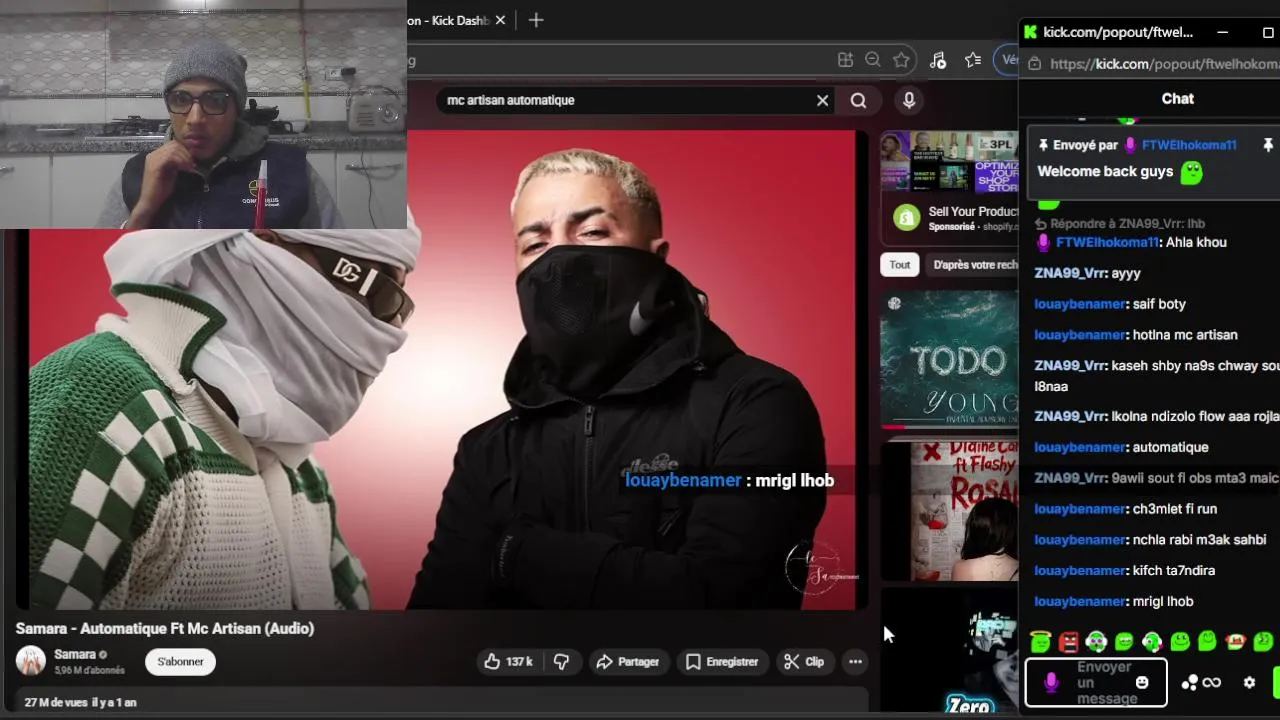Insert the red angry face emote
Viewport: 1280px width, 720px height.
(1069, 641)
